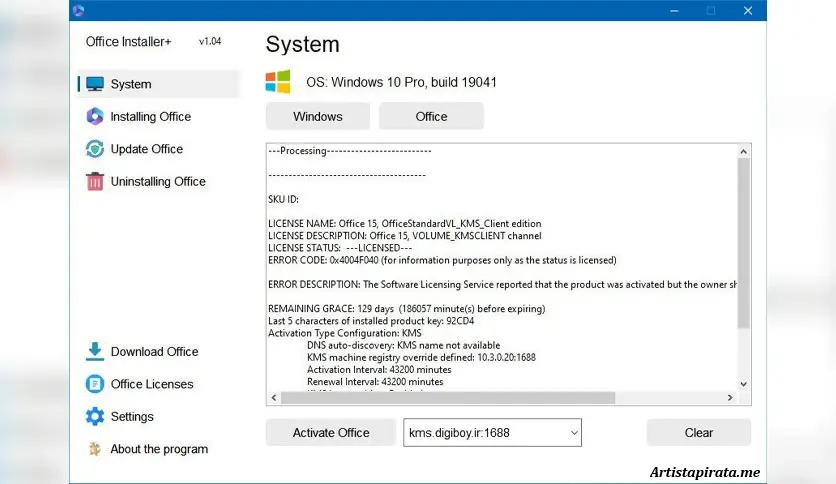Click the About the program icon
The width and height of the screenshot is (836, 484).
[95, 449]
